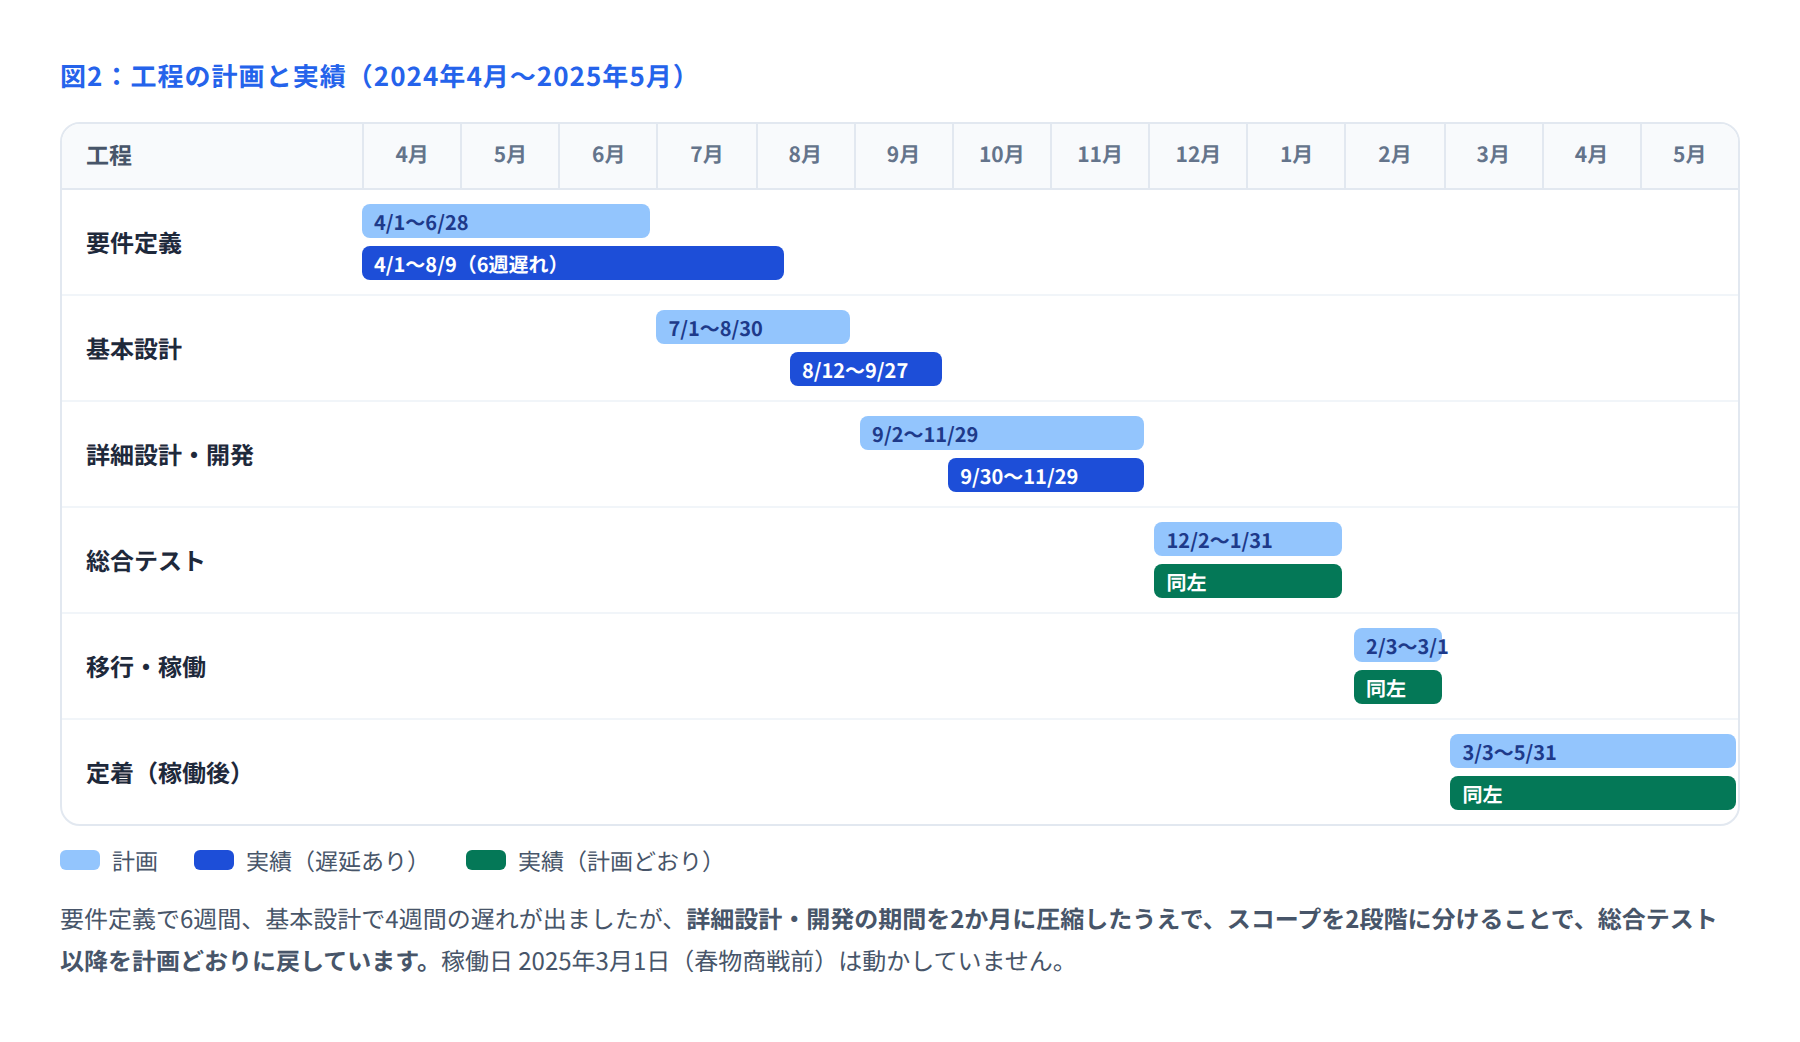1800x1042 pixels.
Task: Click the 2月 column header
Action: [x=1394, y=155]
